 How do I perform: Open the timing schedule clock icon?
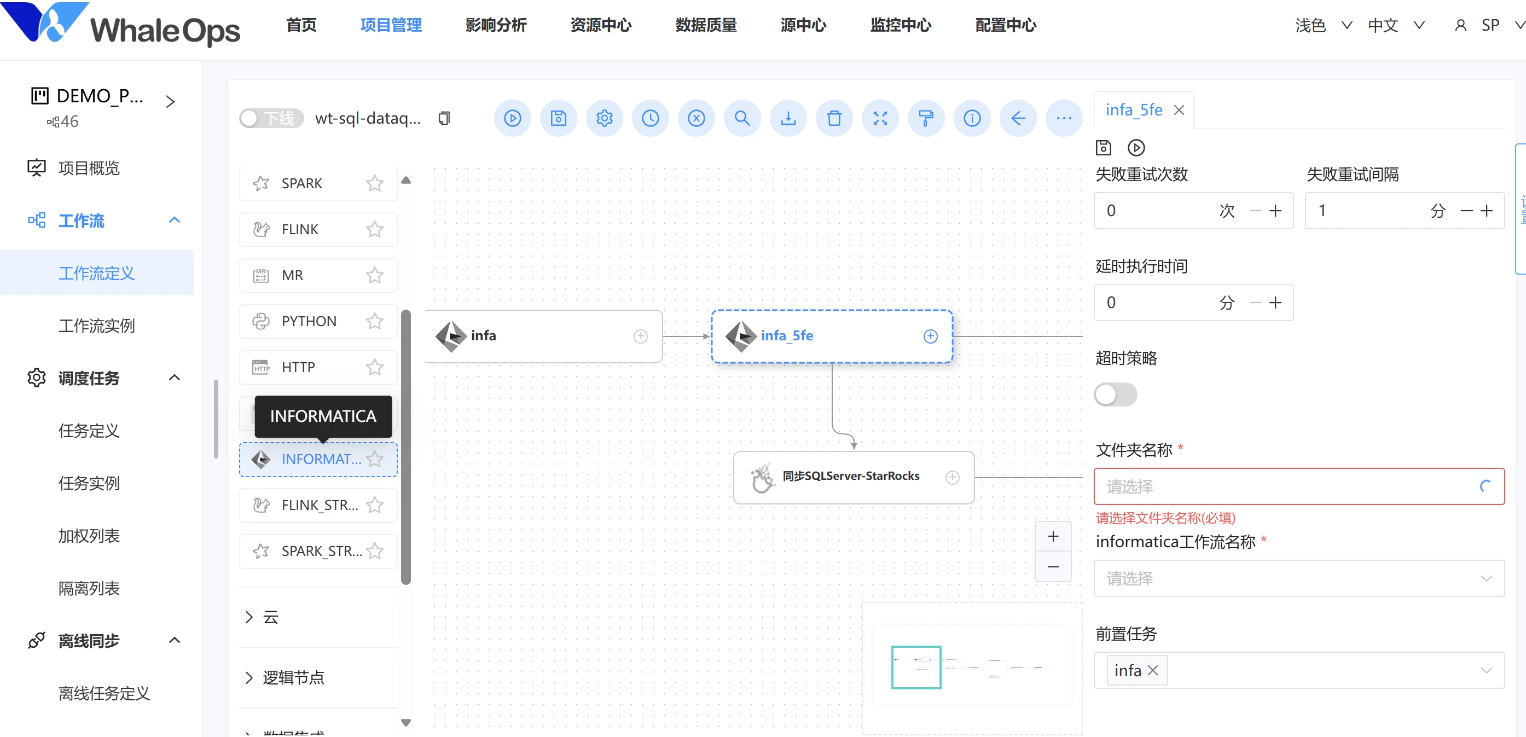(x=650, y=118)
